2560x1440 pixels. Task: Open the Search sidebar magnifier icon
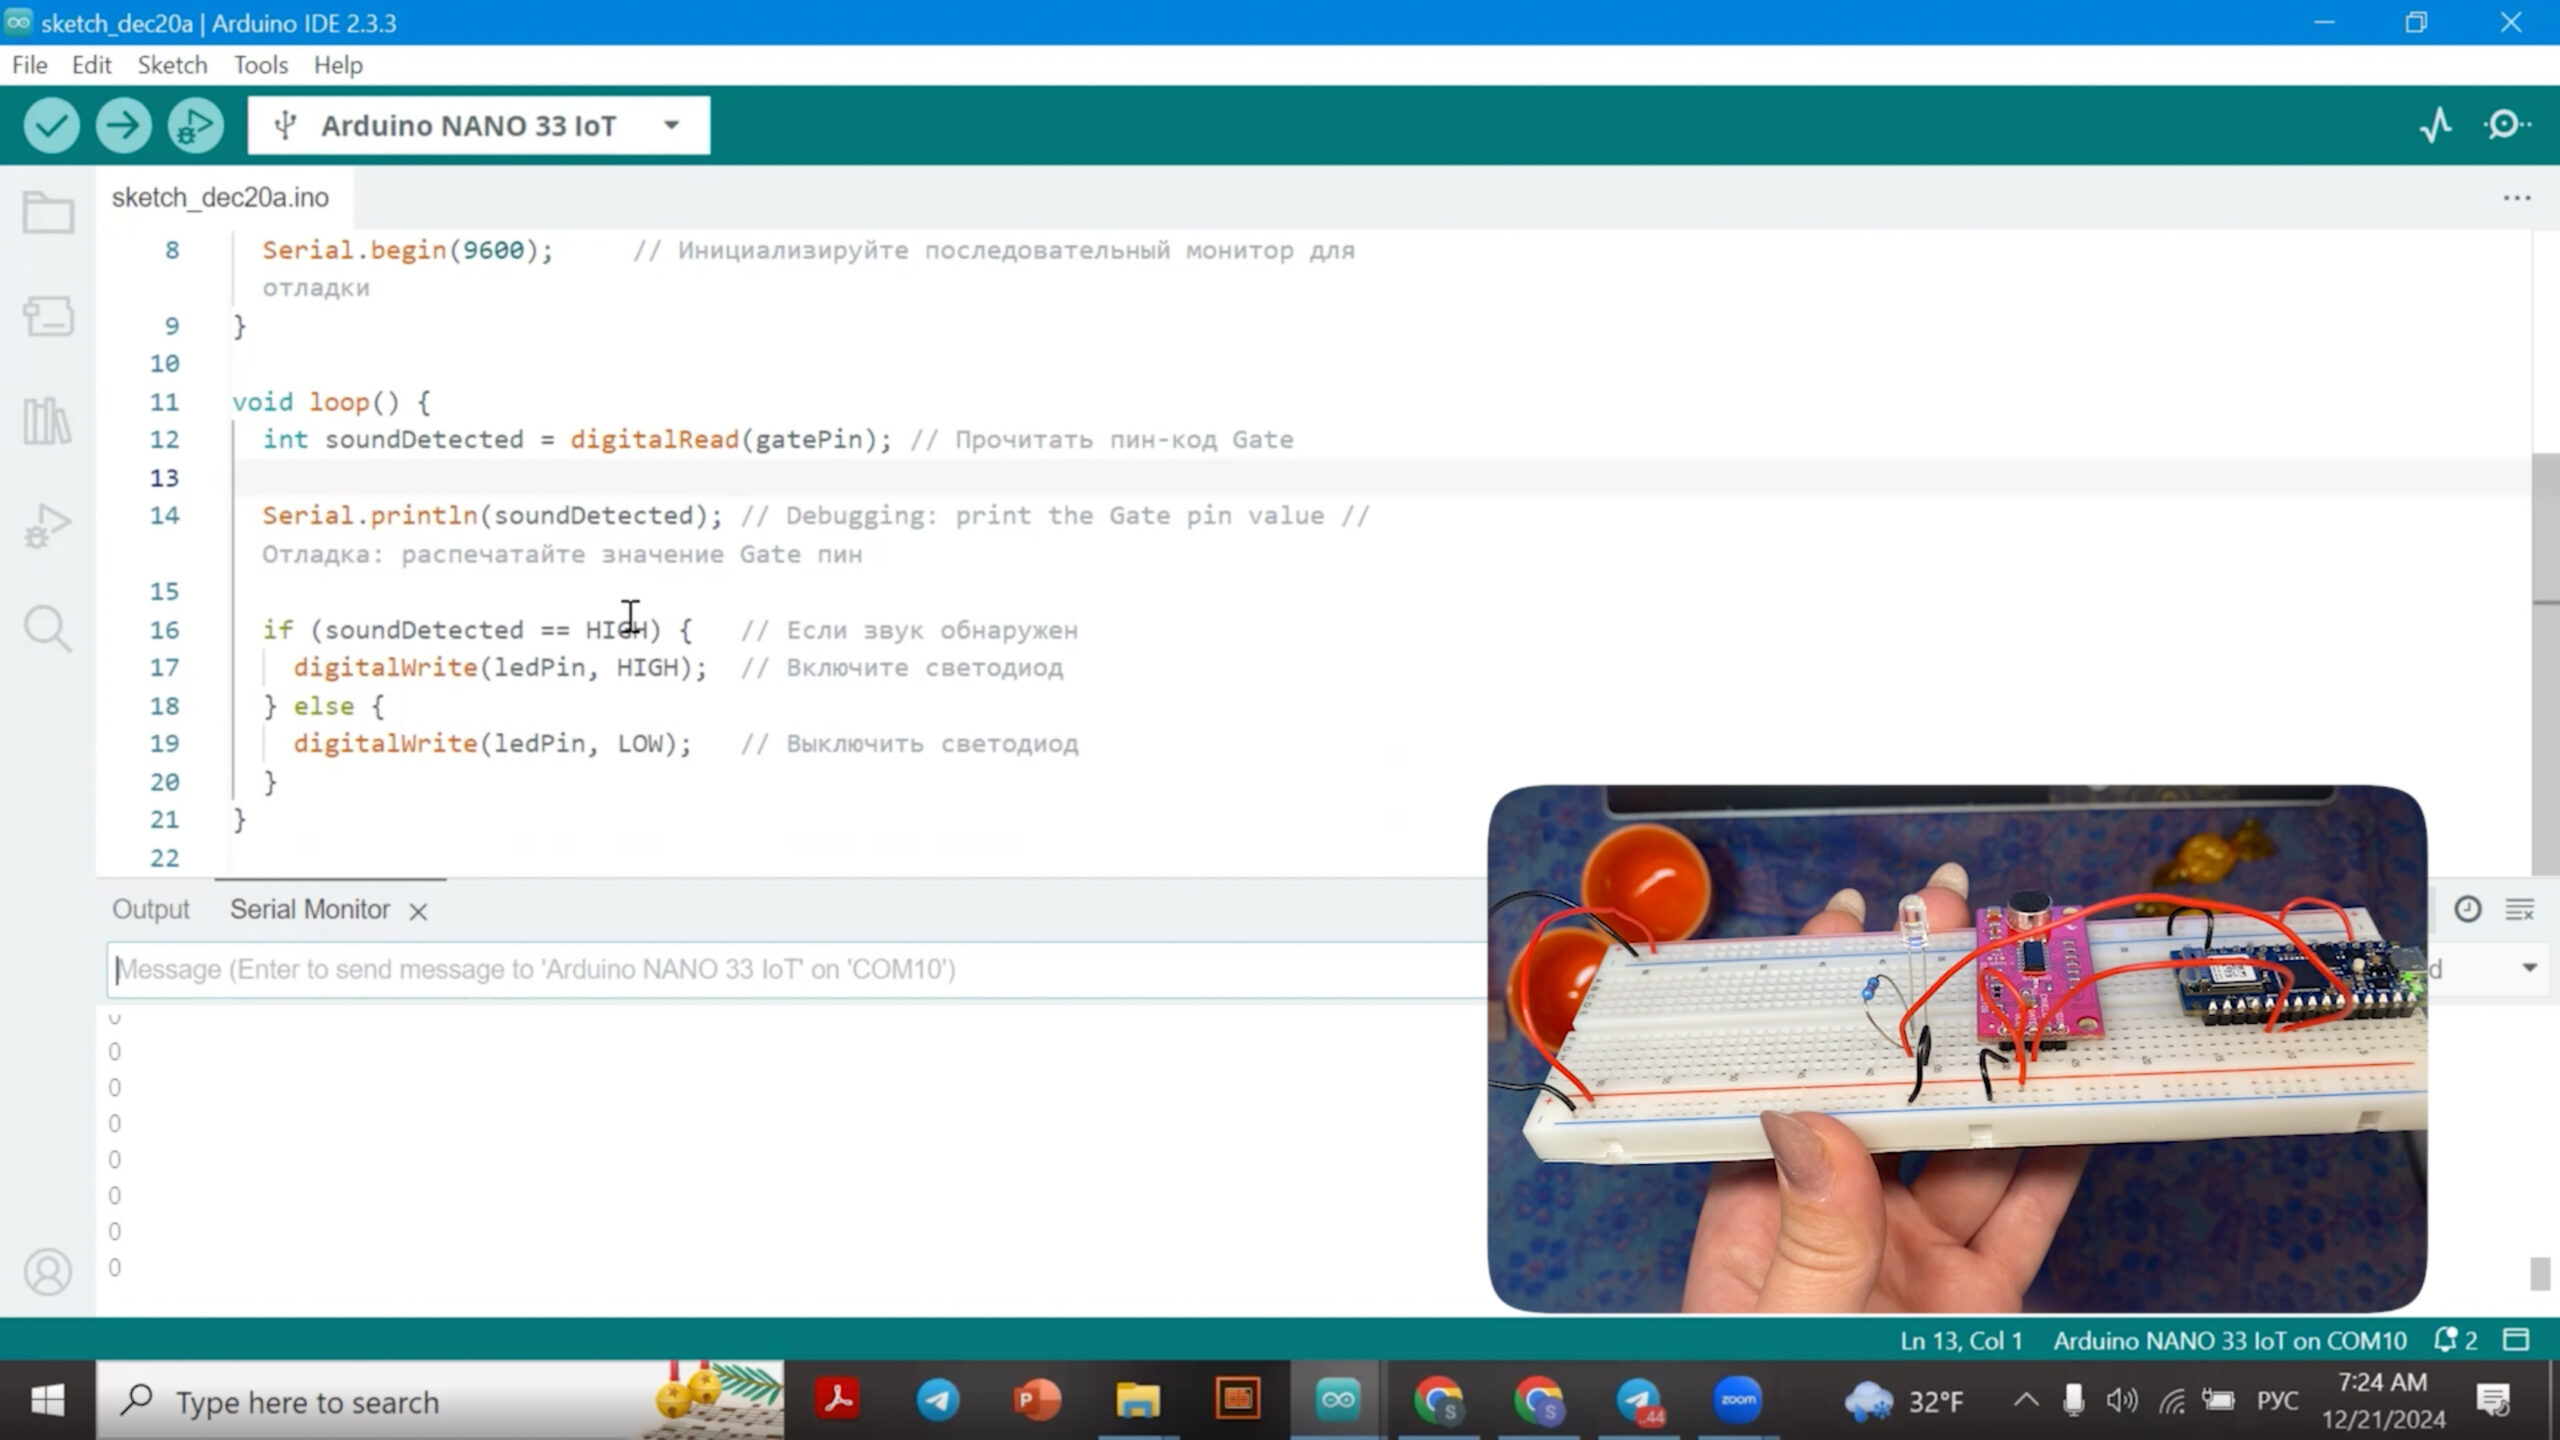(48, 629)
